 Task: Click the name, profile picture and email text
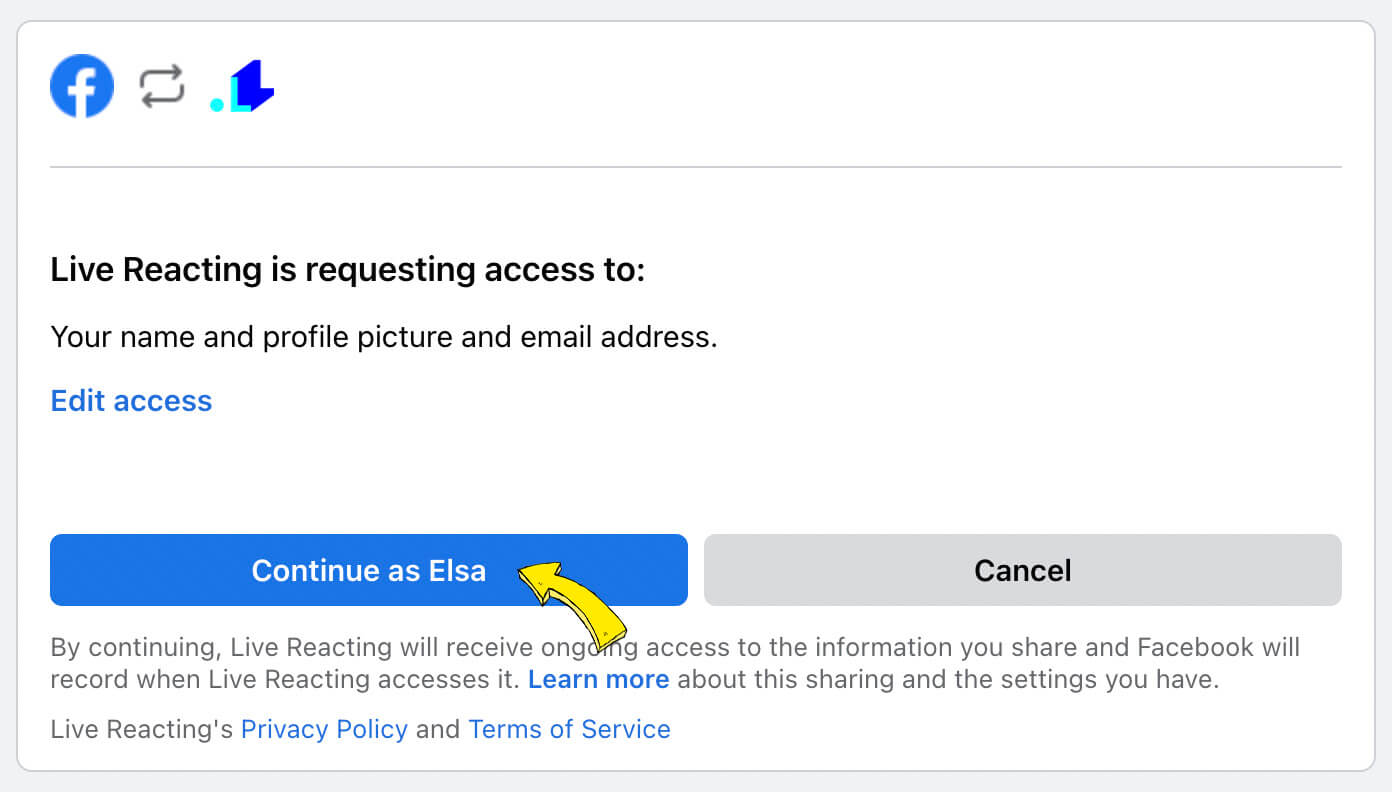pos(384,338)
